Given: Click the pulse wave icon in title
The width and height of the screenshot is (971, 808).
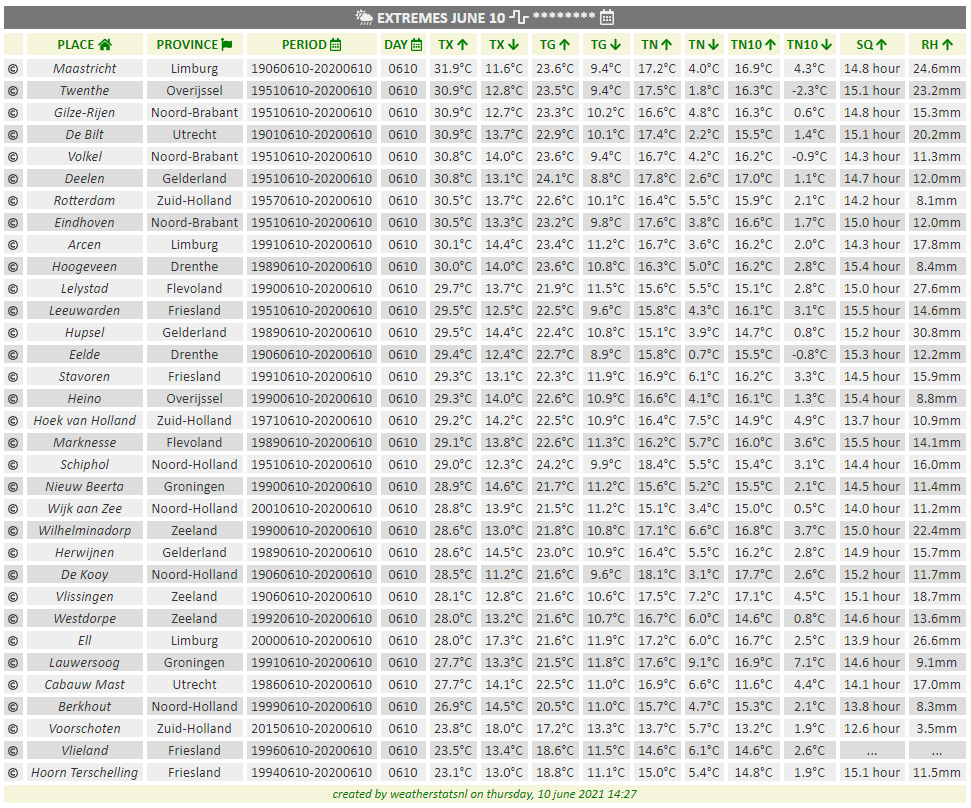Looking at the screenshot, I should tap(519, 17).
